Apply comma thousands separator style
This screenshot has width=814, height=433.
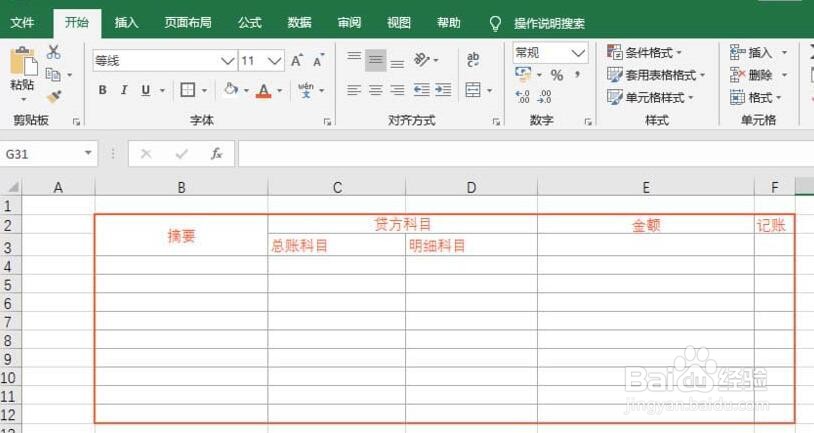tap(578, 75)
